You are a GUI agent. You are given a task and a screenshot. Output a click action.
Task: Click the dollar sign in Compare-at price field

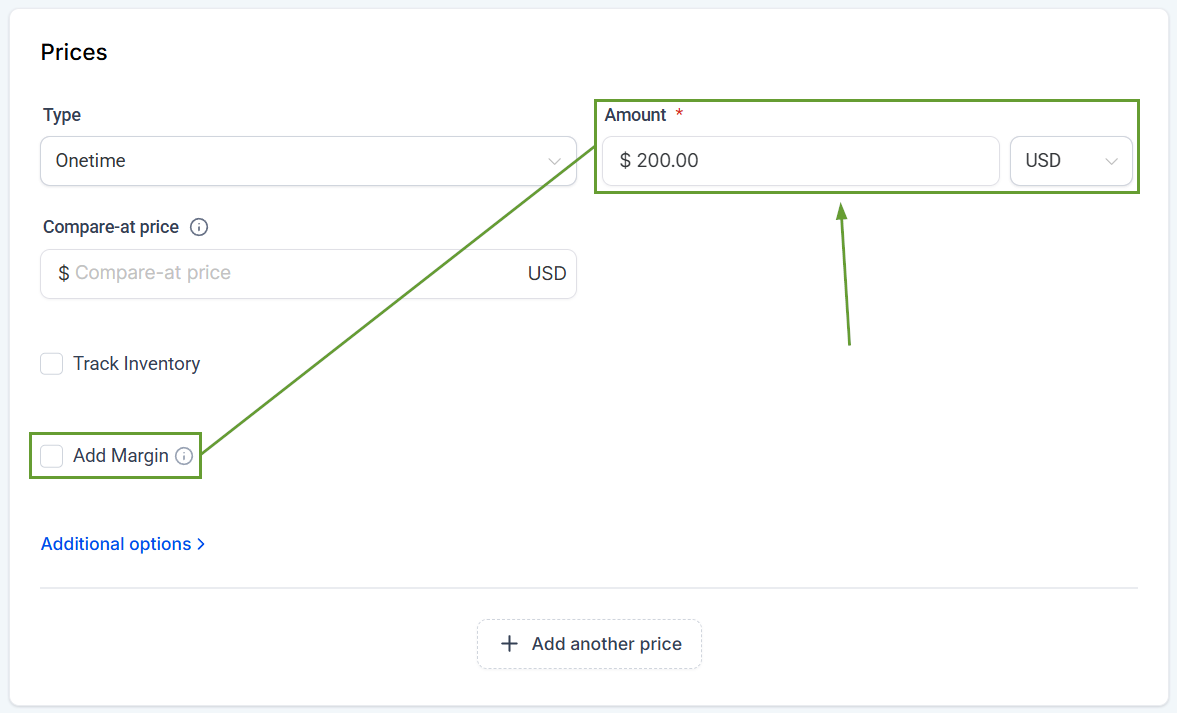[x=63, y=273]
